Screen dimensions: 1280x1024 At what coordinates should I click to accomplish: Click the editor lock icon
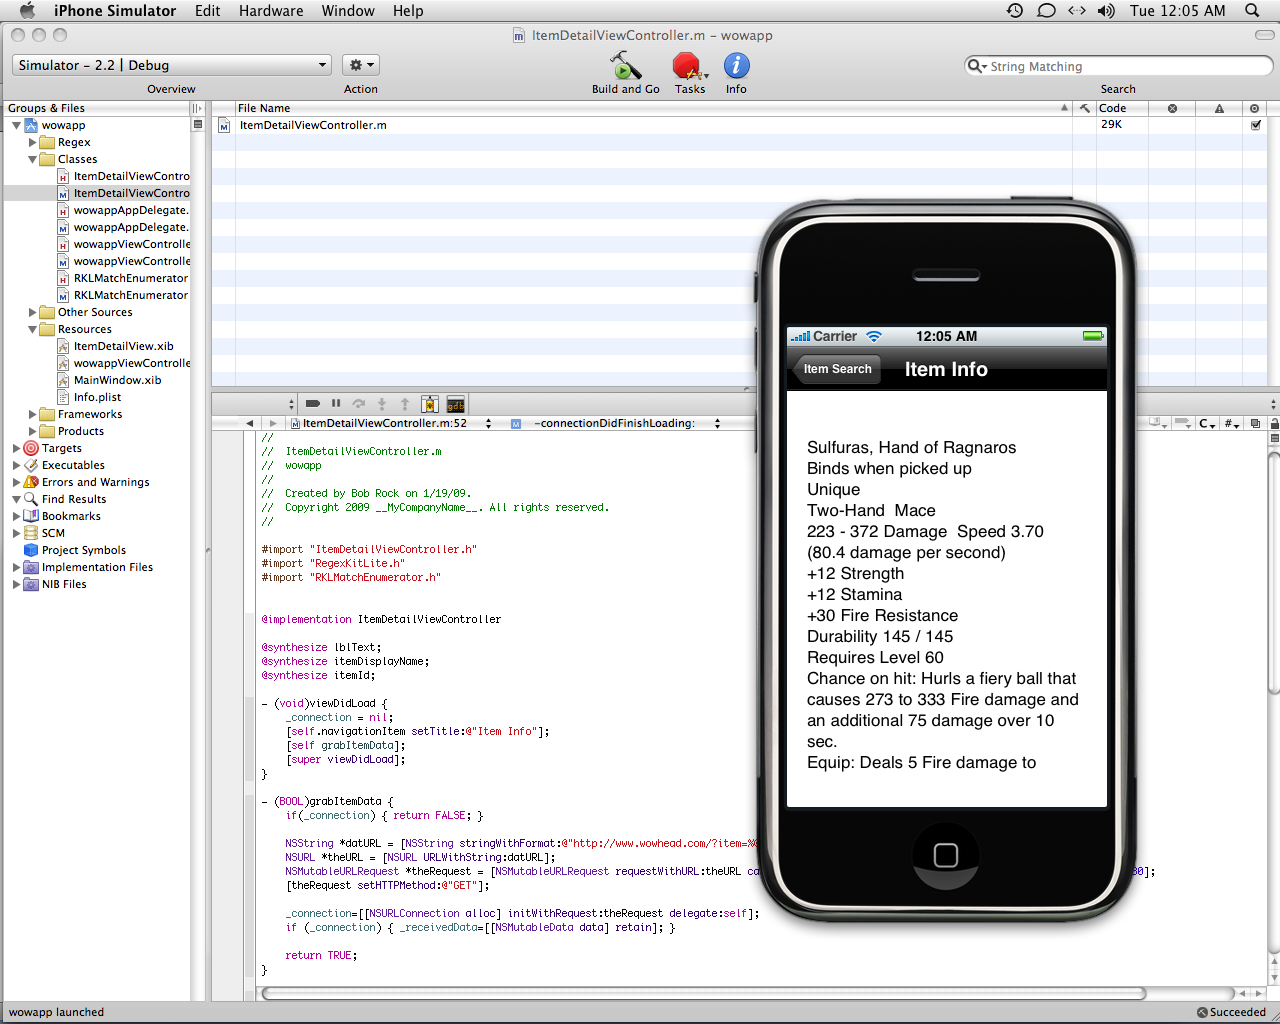(1274, 423)
